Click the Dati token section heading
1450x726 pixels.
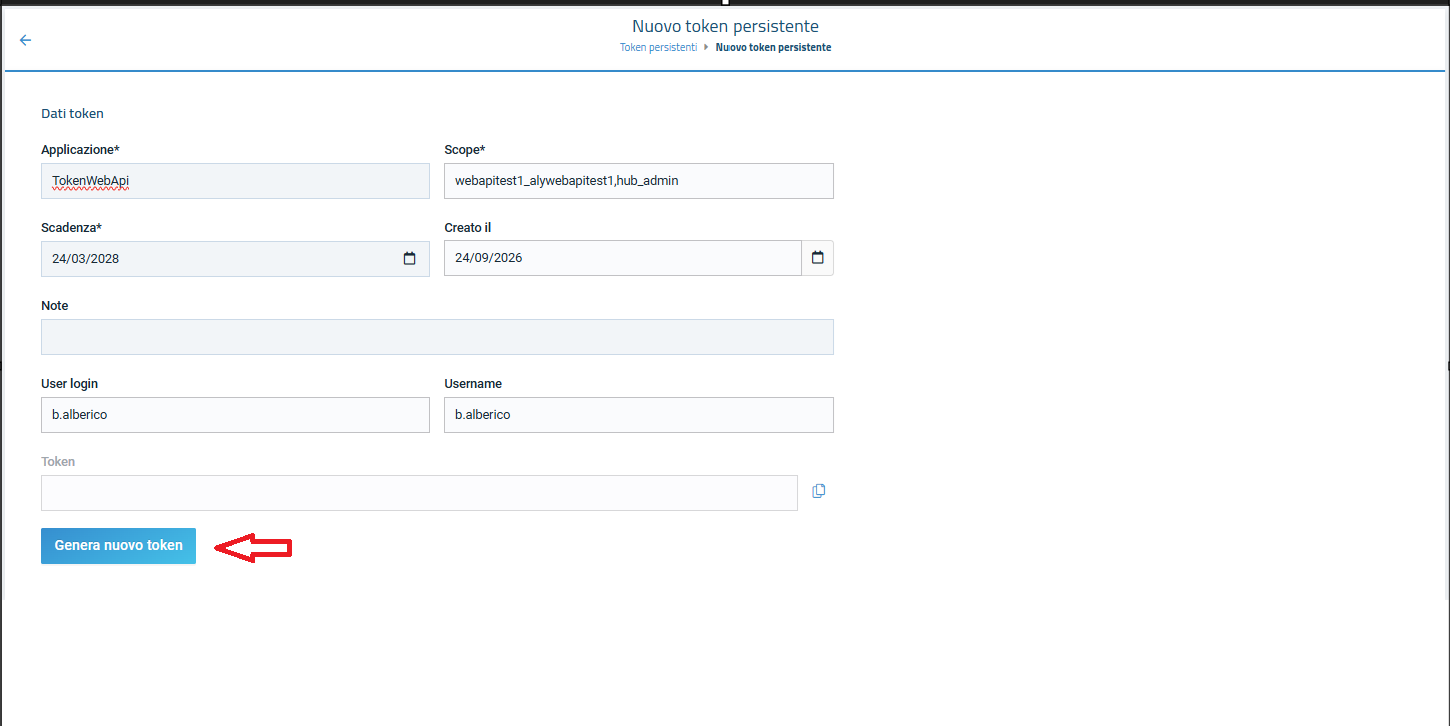(72, 114)
